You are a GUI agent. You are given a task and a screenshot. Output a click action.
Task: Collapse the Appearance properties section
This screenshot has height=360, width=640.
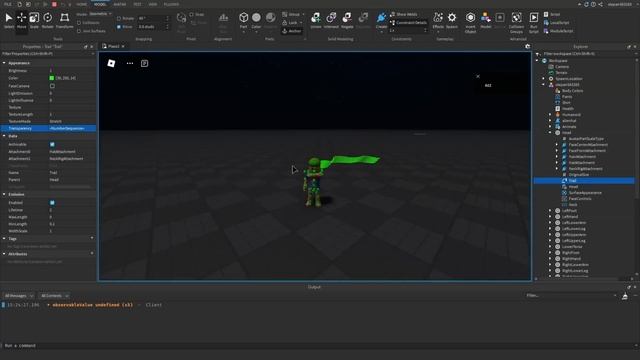coord(4,63)
